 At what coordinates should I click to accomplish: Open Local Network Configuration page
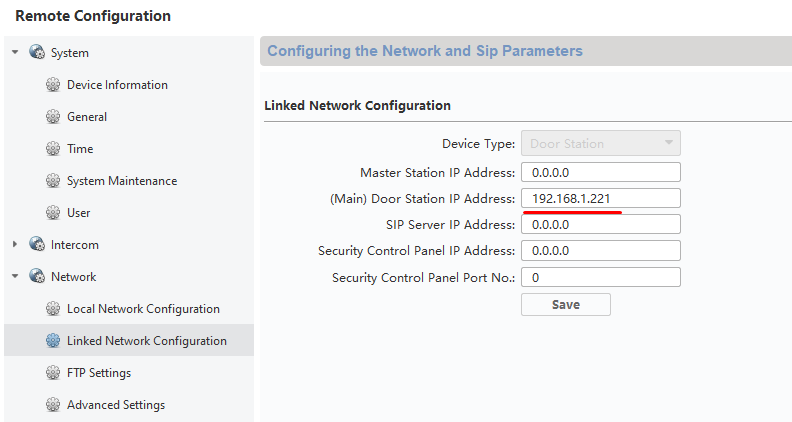click(143, 309)
